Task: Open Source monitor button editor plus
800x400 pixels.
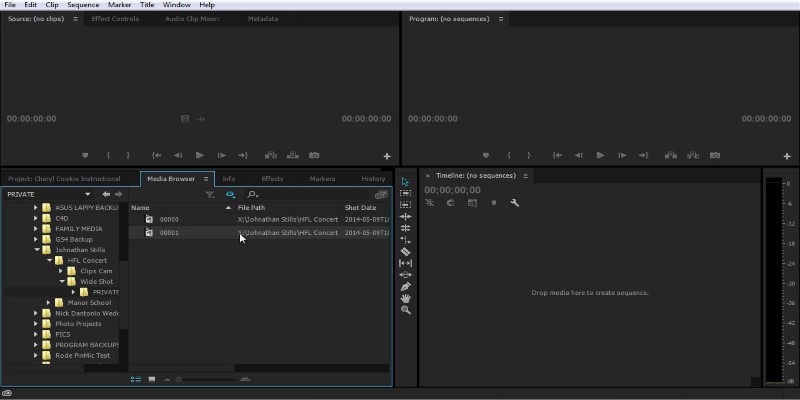Action: click(387, 156)
